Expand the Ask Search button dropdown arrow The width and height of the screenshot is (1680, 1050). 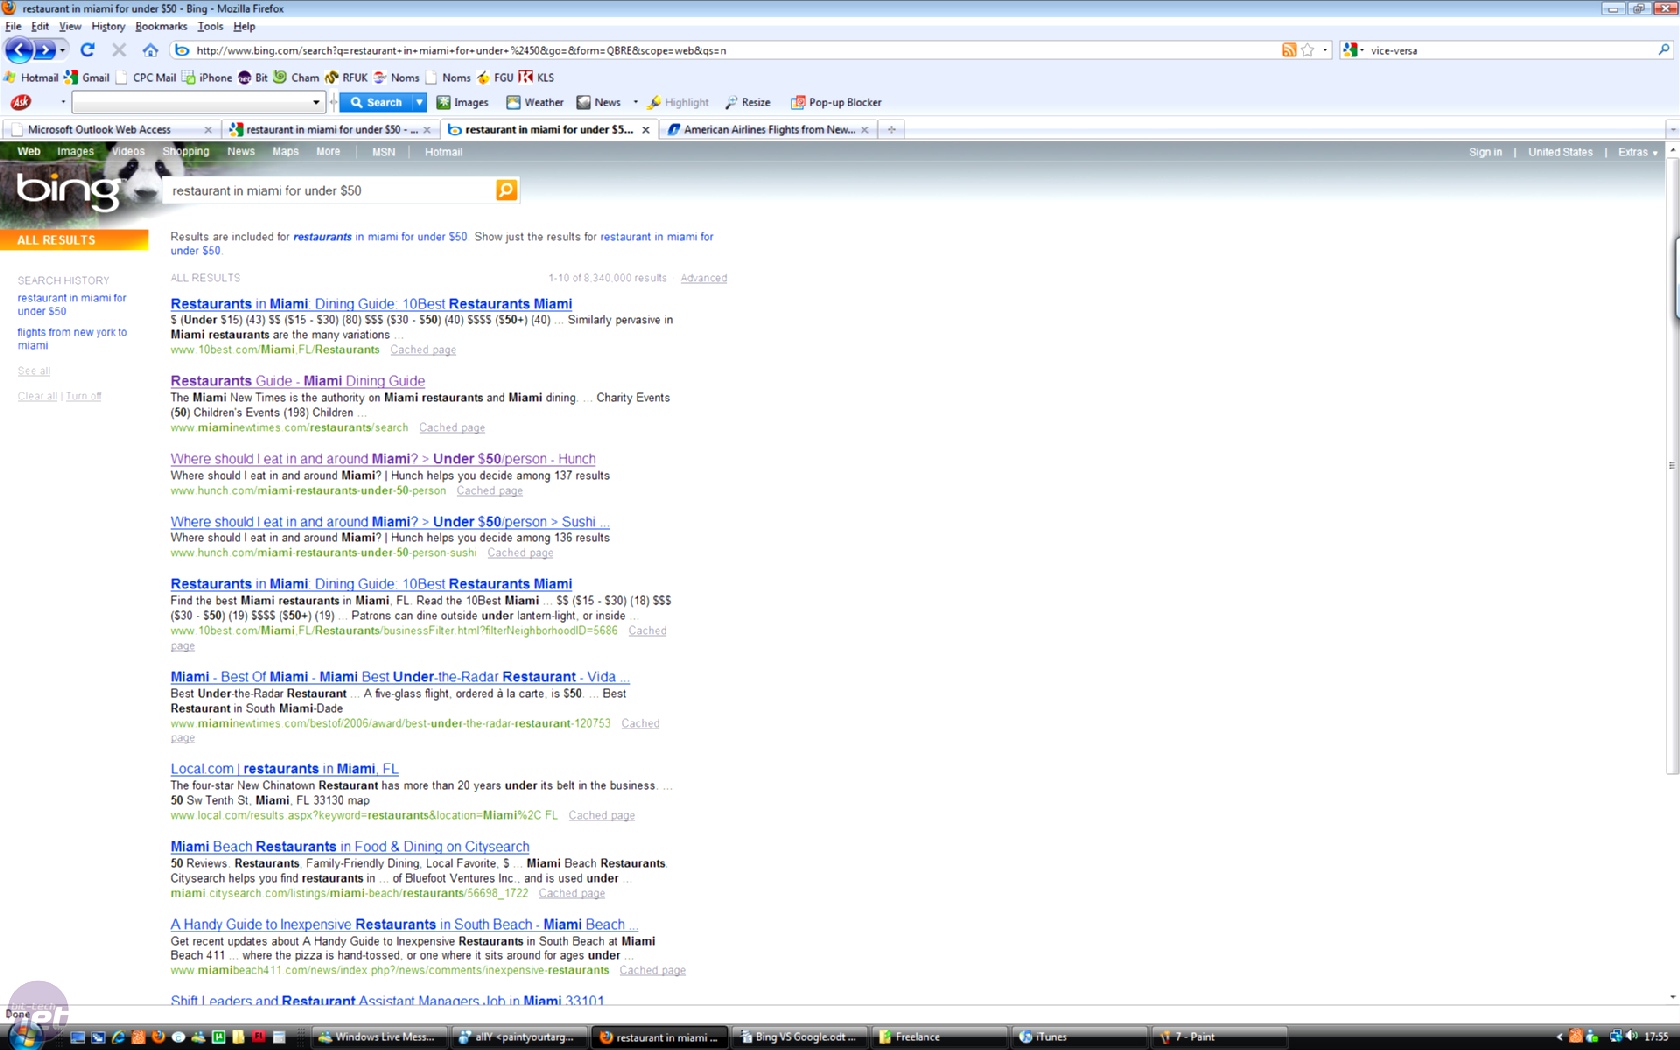(x=419, y=102)
